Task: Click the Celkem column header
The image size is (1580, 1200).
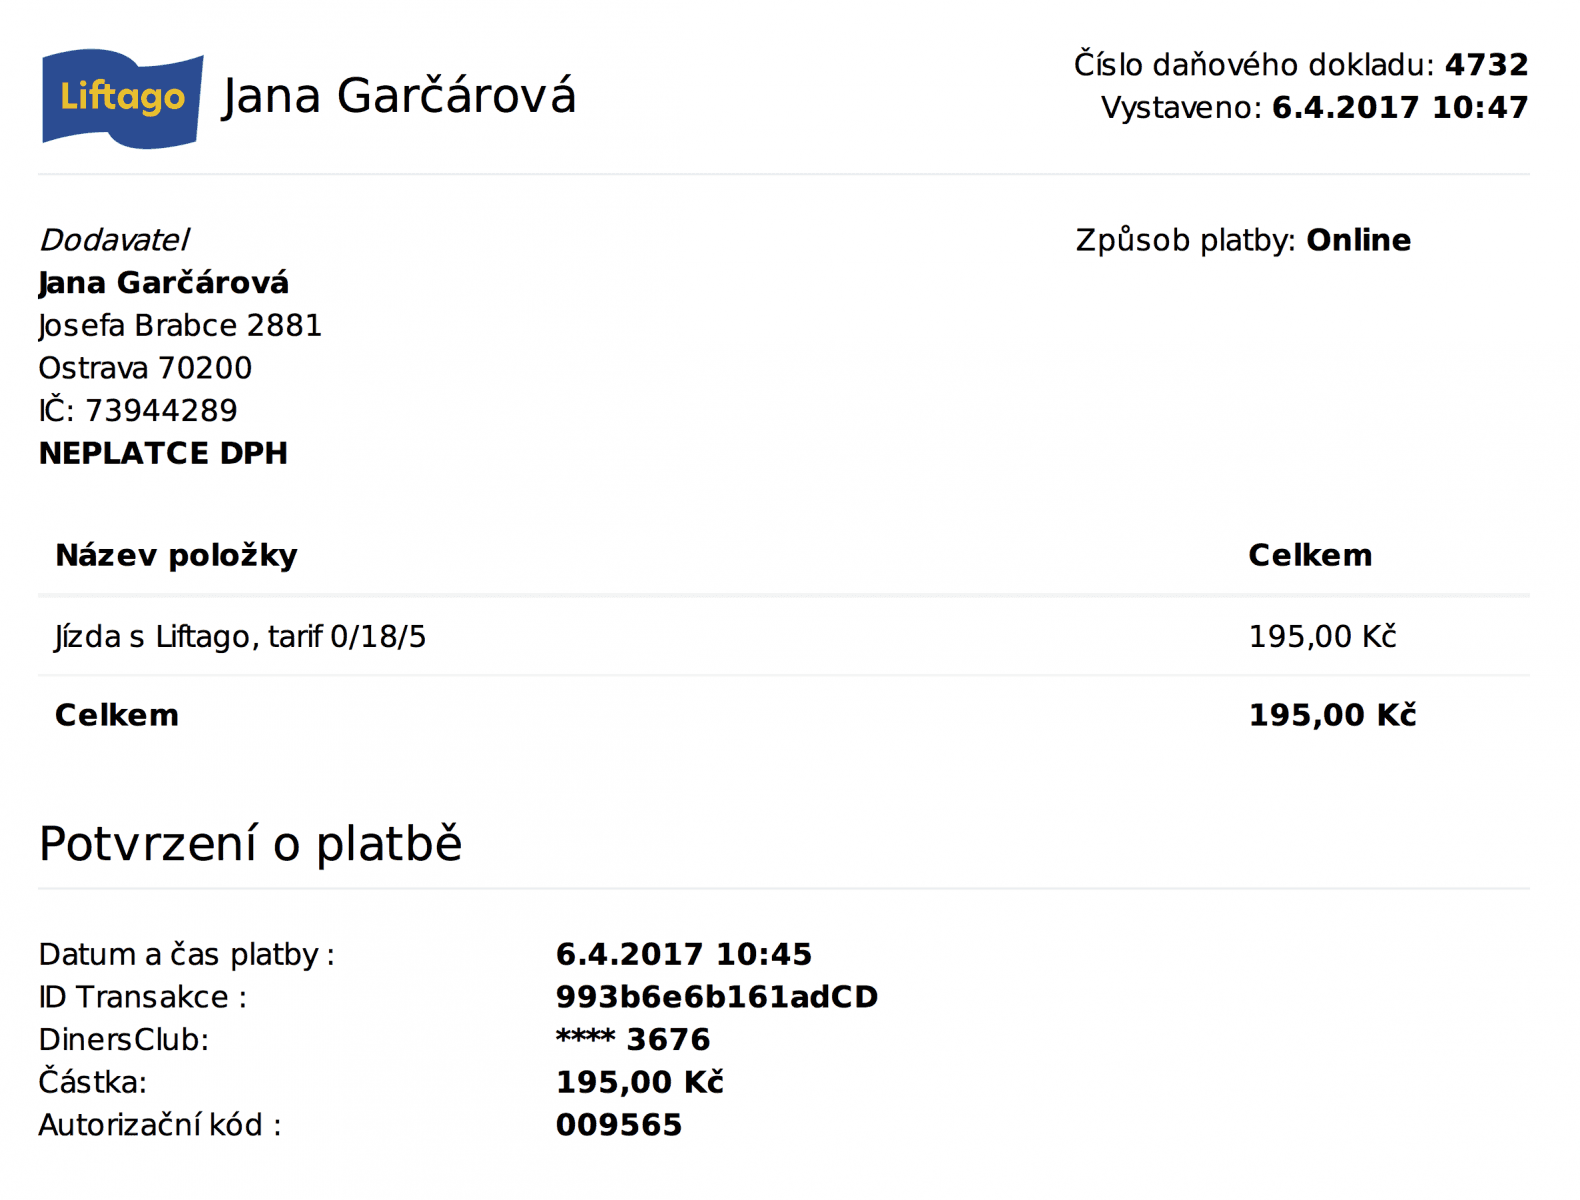Action: [1310, 556]
